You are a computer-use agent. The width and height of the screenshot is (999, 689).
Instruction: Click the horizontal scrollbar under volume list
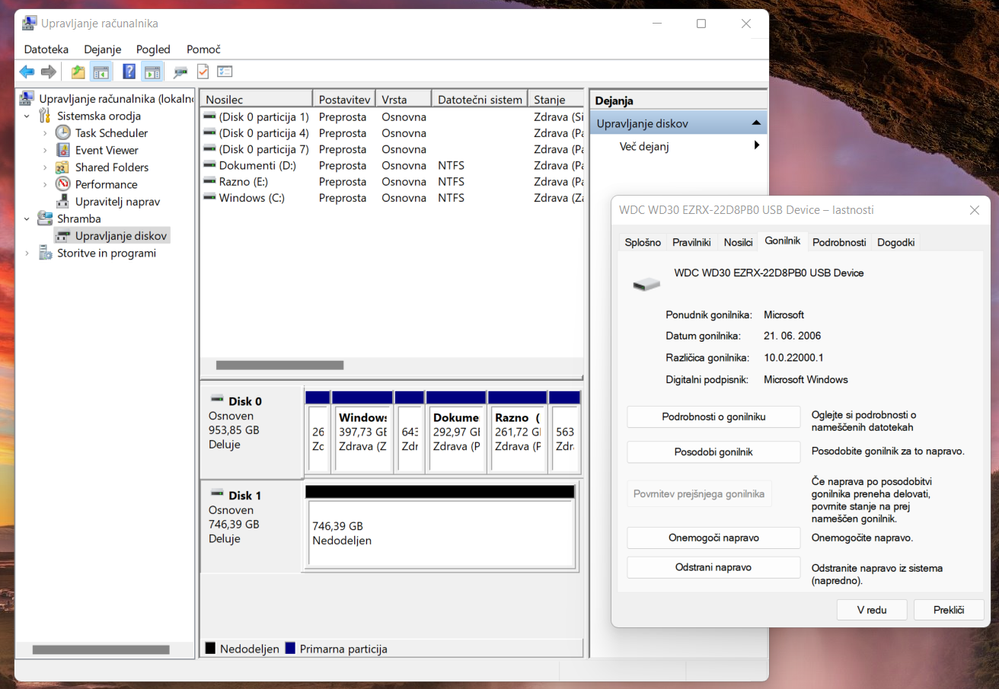280,365
